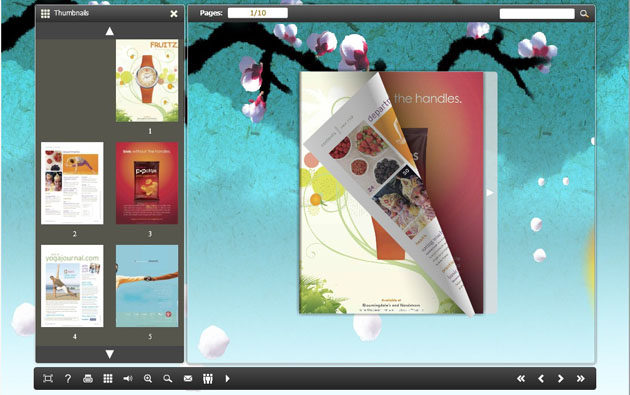630x395 pixels.
Task: Open thumbnail page 5 blue page
Action: click(x=147, y=286)
